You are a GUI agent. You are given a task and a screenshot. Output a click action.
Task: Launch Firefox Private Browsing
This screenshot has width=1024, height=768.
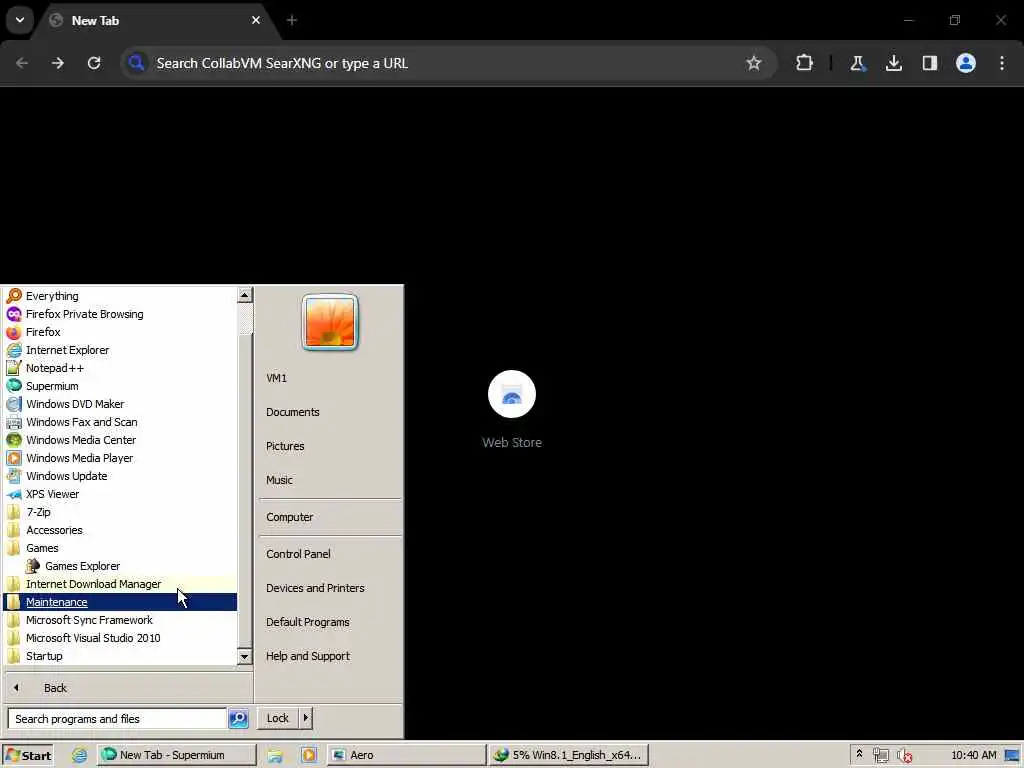[x=120, y=314]
